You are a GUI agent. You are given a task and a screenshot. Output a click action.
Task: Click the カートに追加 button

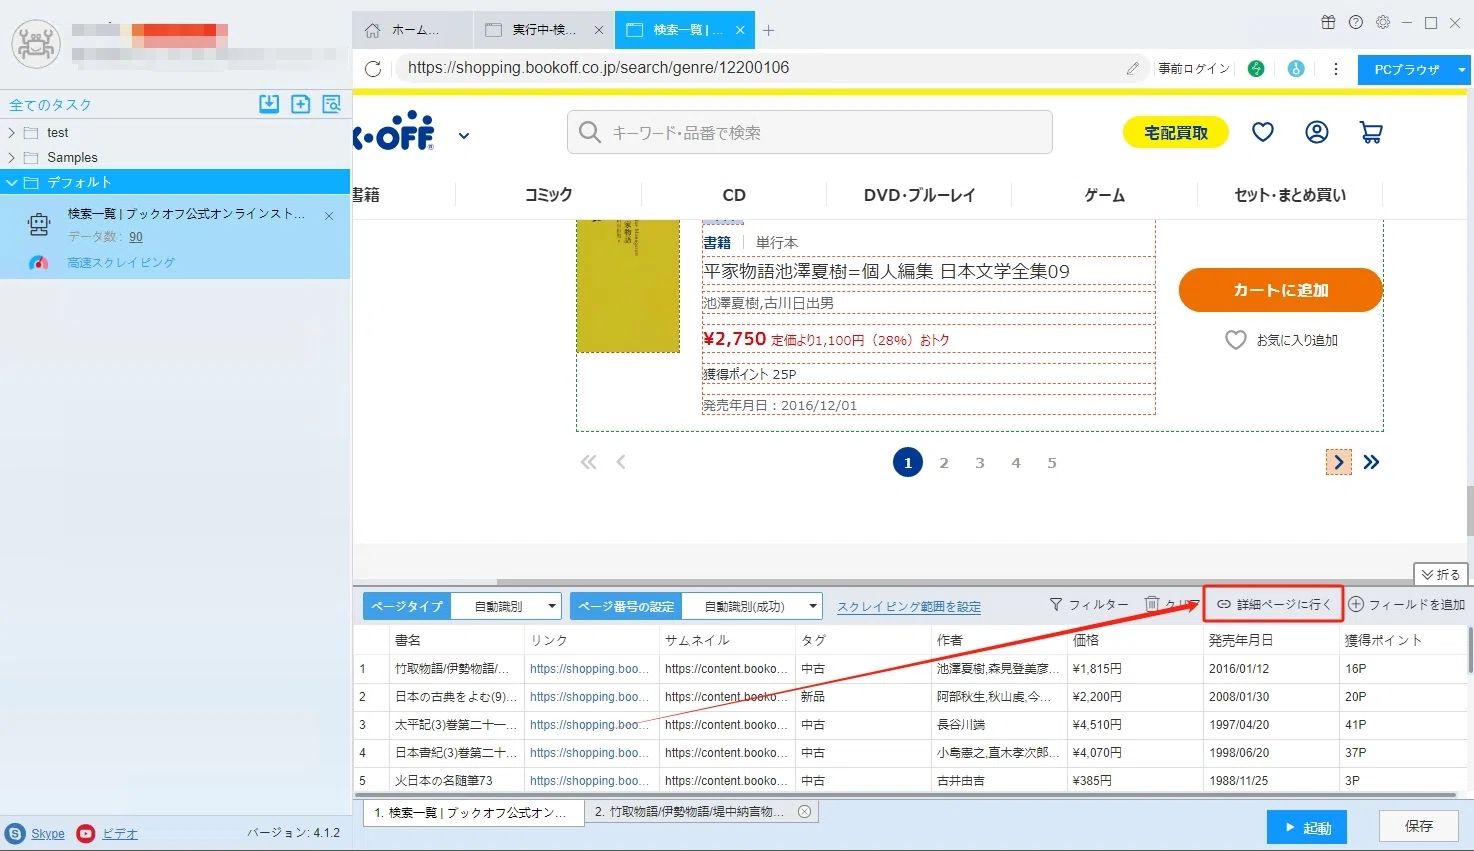(1281, 290)
